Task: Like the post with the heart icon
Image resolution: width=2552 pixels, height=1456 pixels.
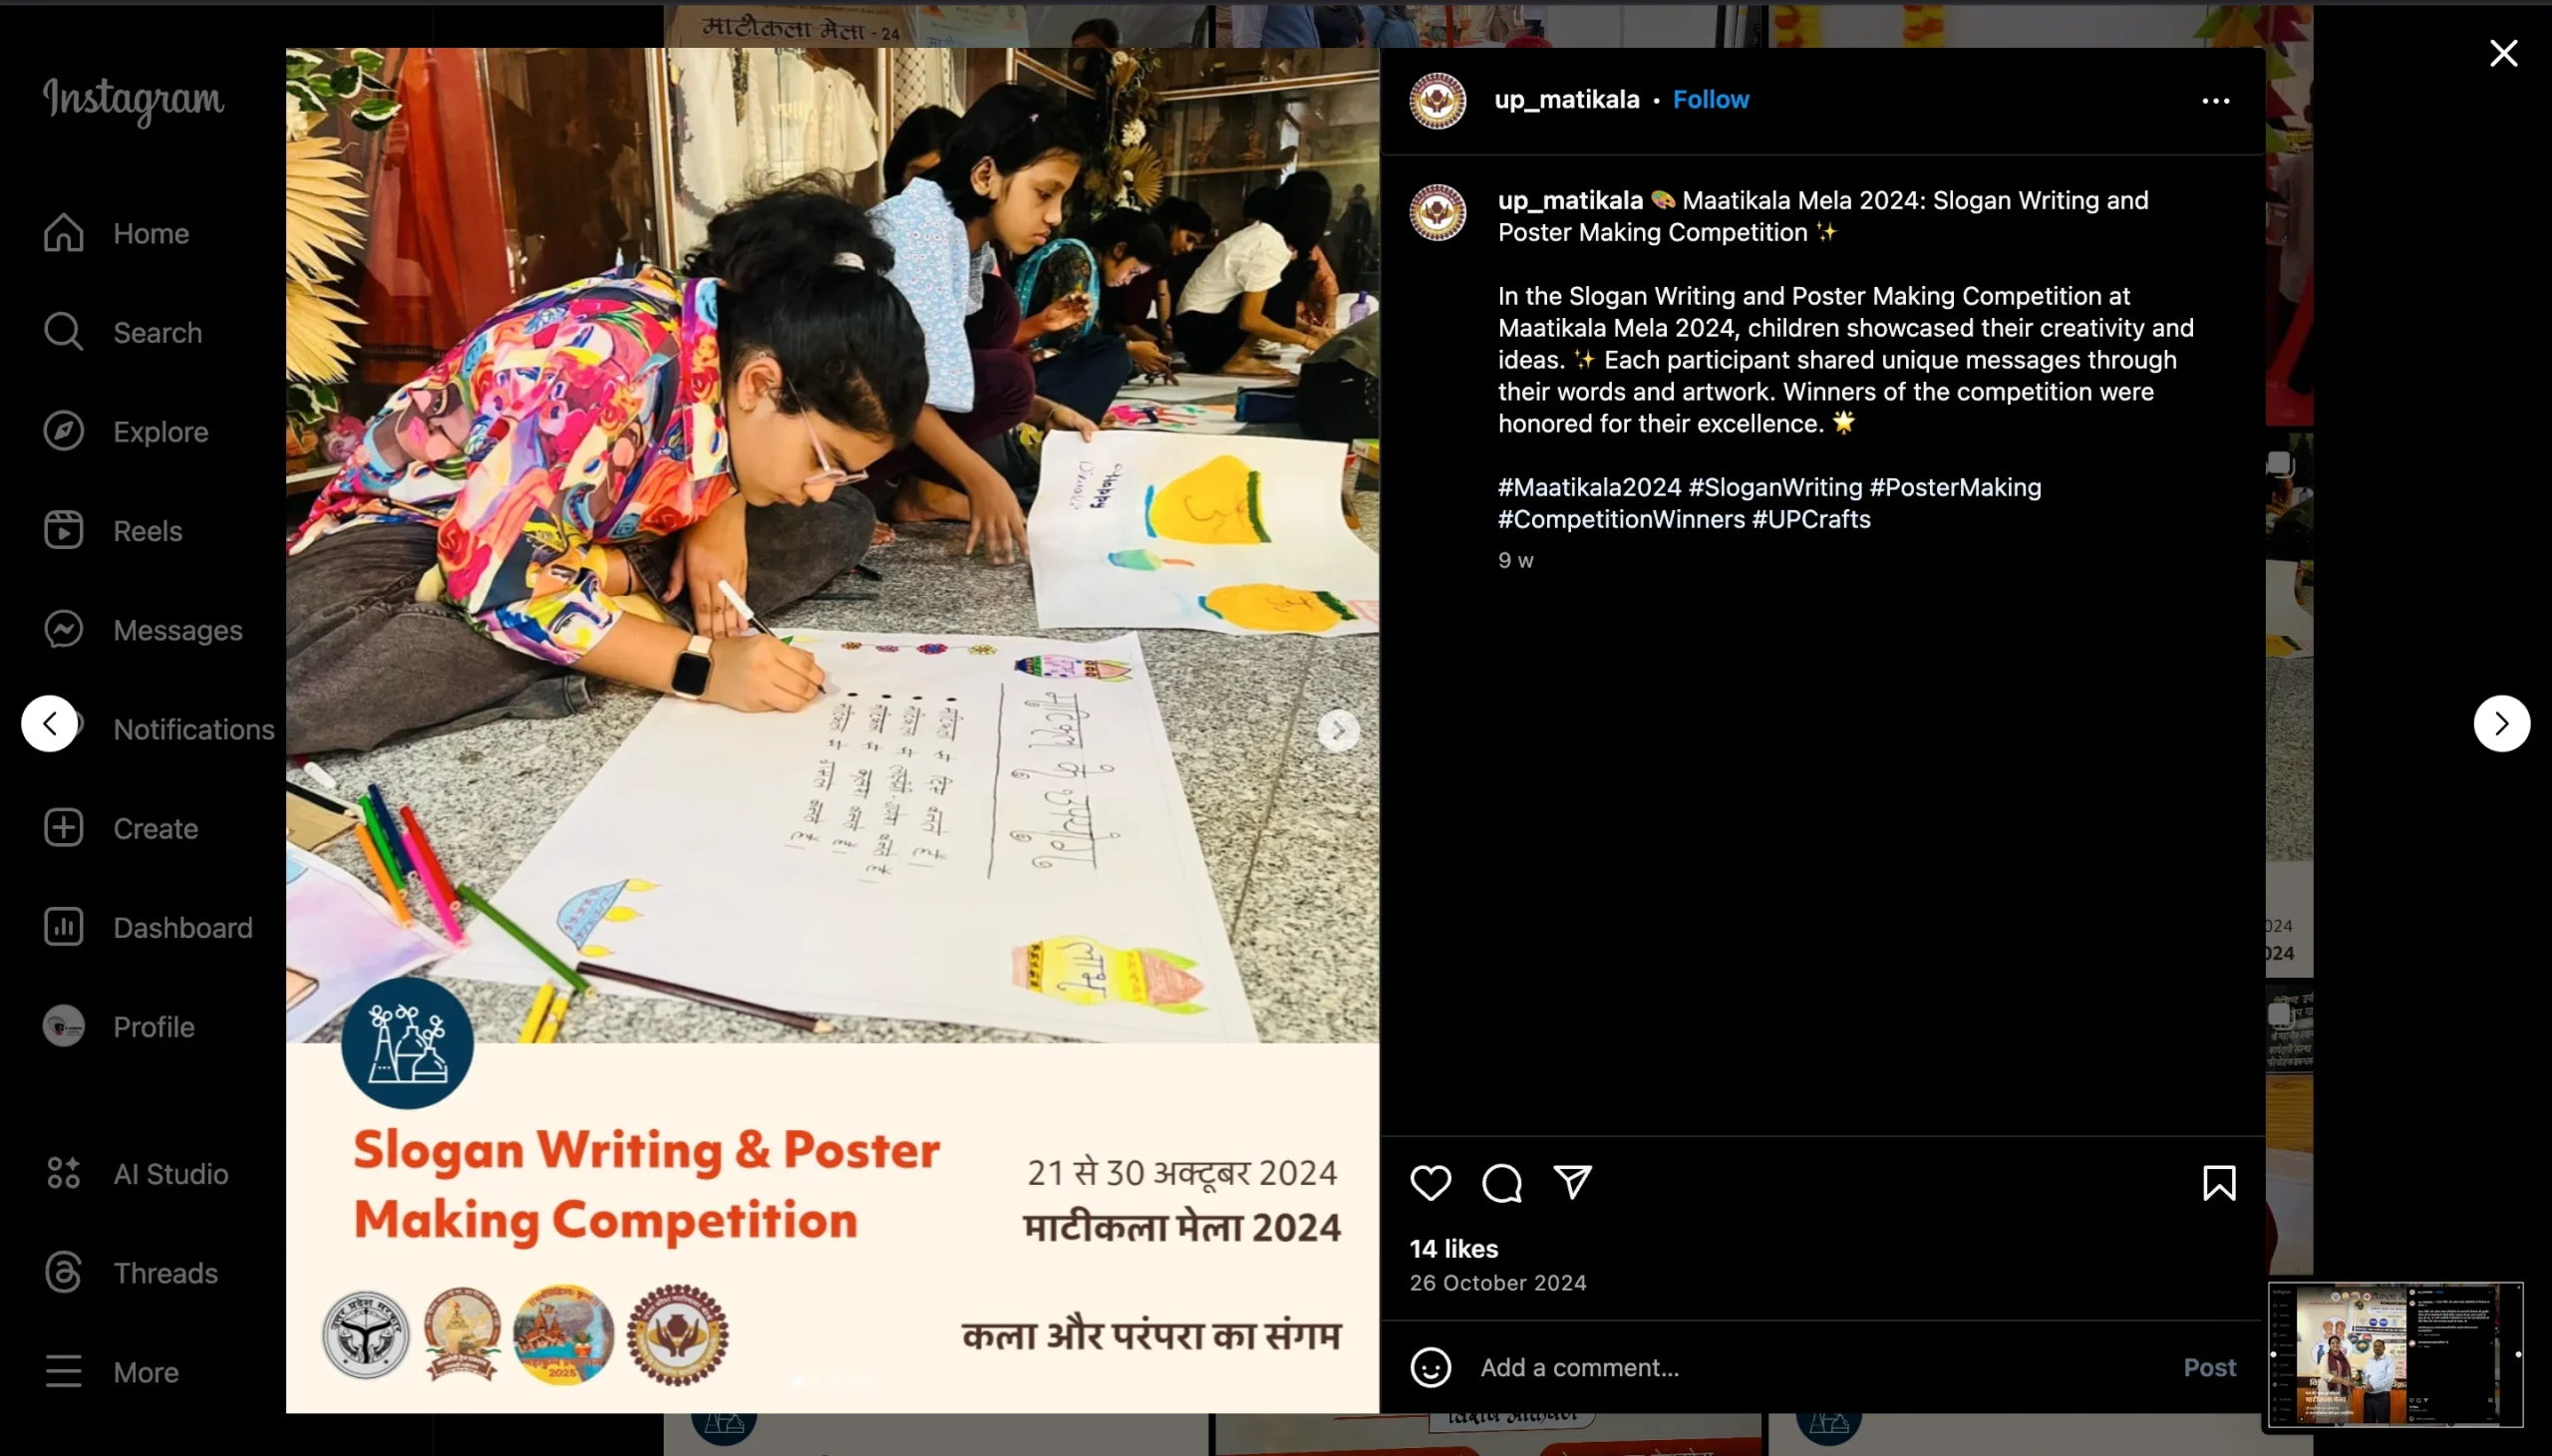Action: [1430, 1183]
